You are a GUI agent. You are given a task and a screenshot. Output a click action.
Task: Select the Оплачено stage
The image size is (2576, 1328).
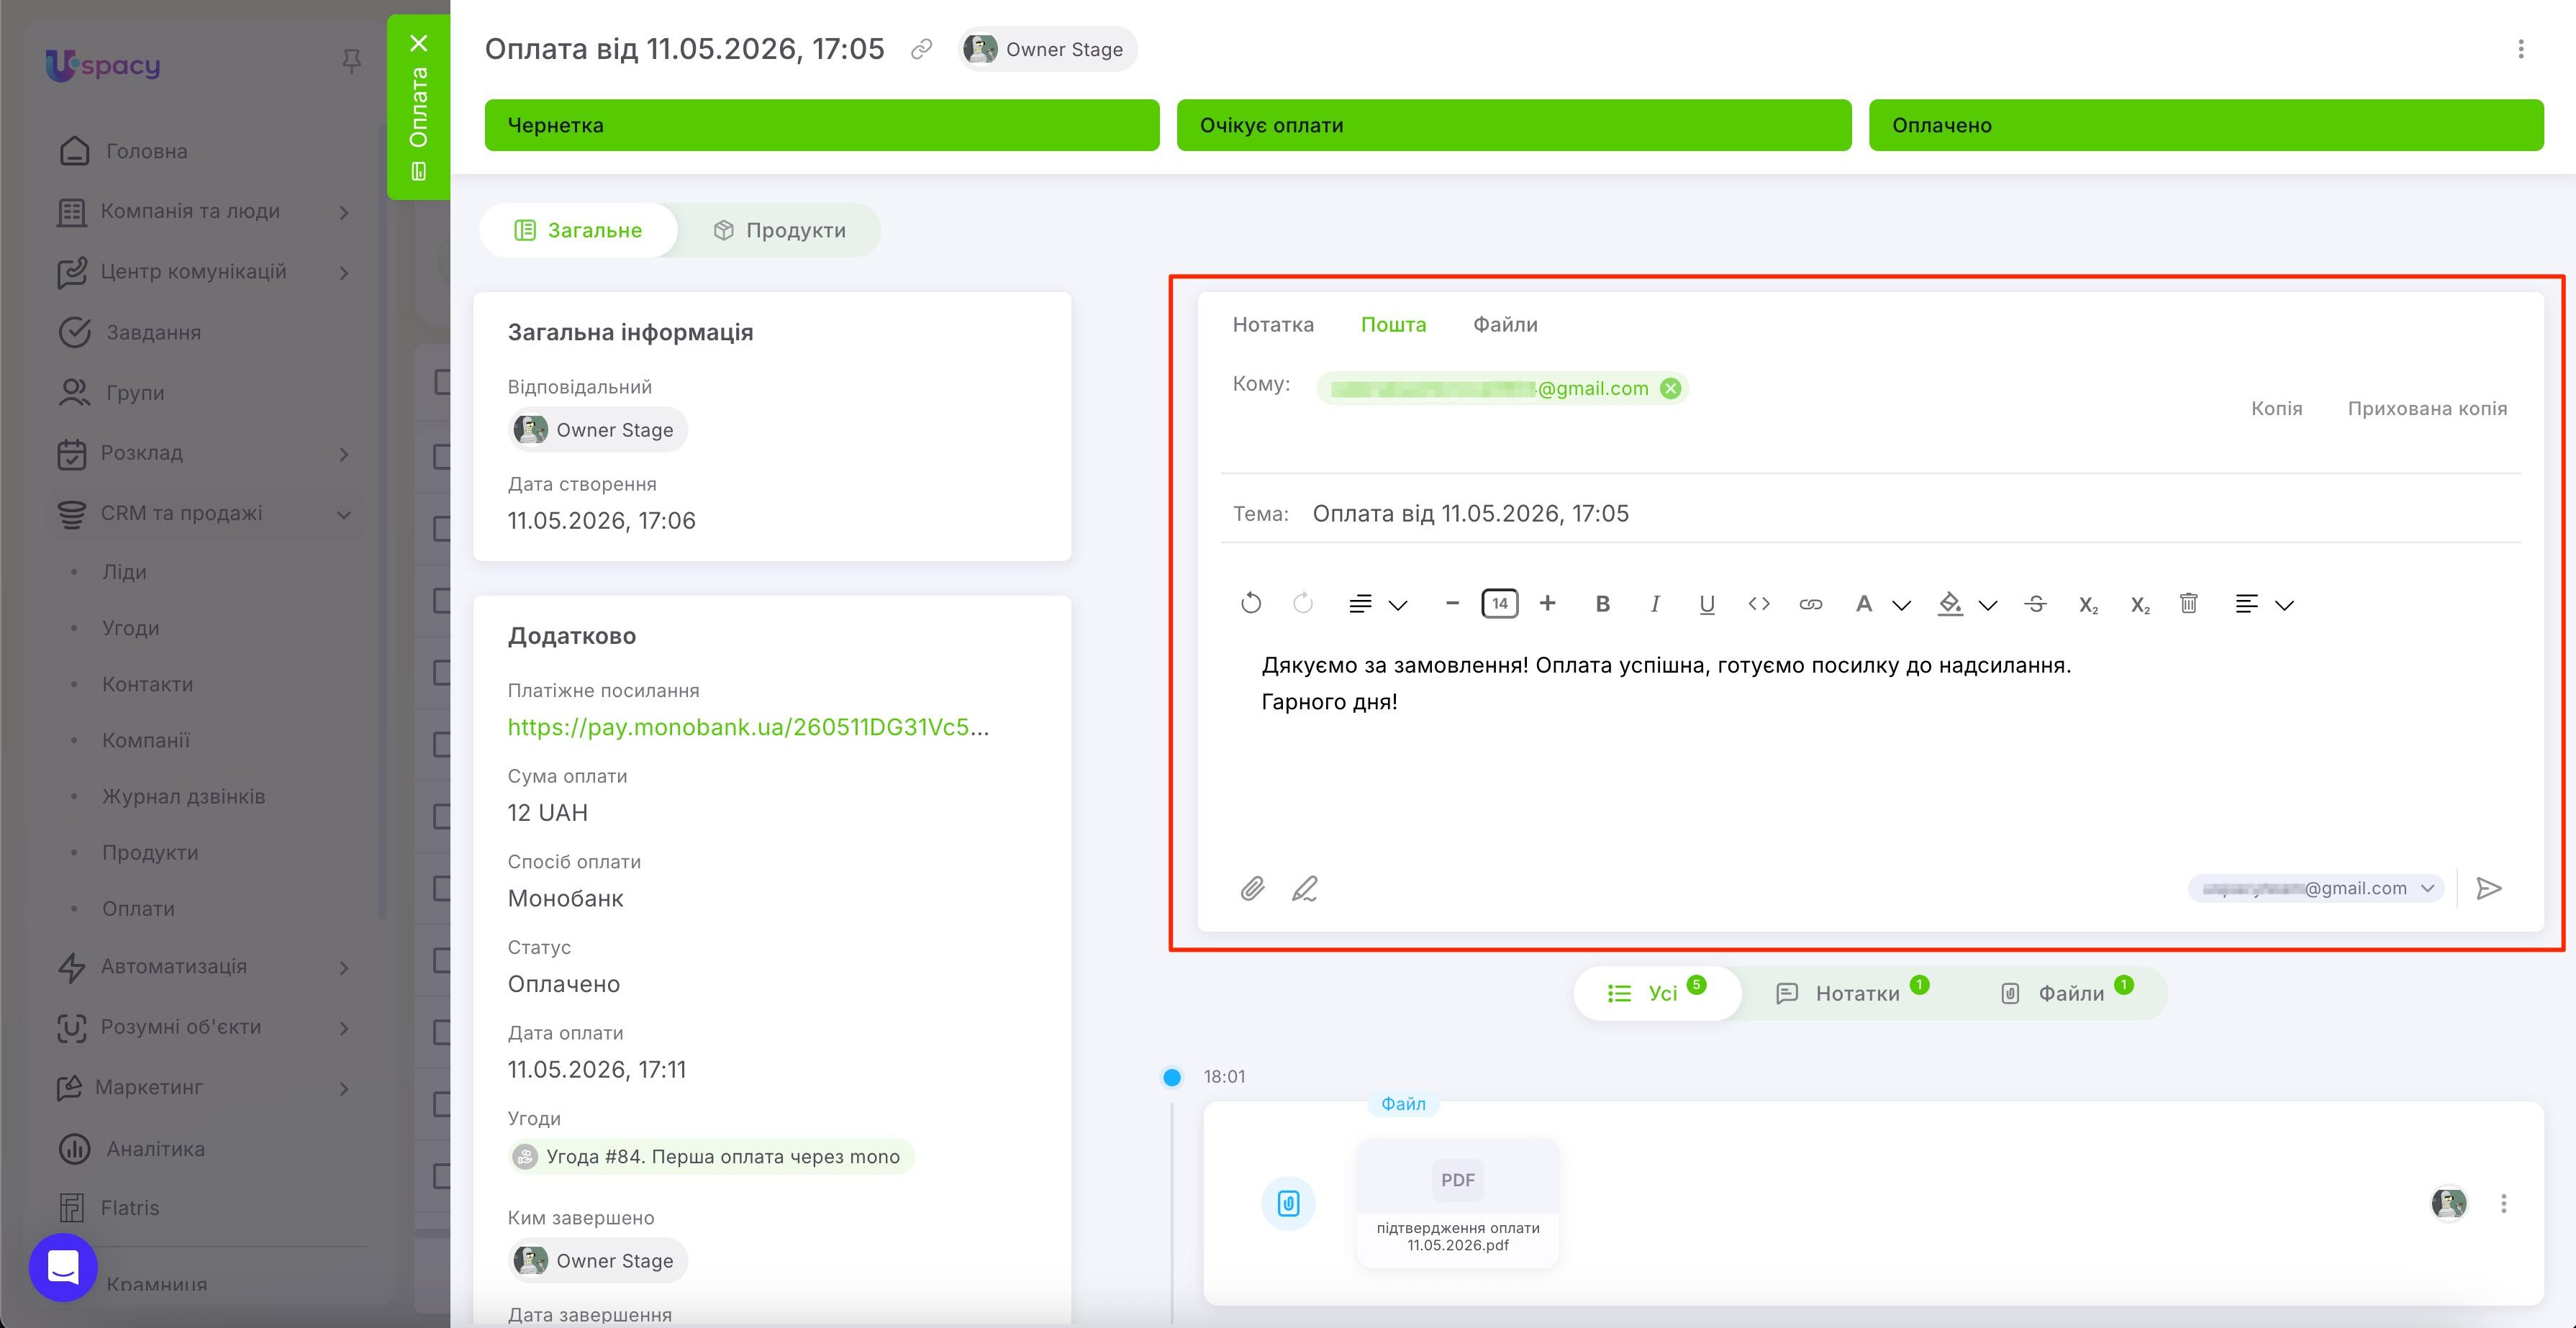[x=2206, y=125]
